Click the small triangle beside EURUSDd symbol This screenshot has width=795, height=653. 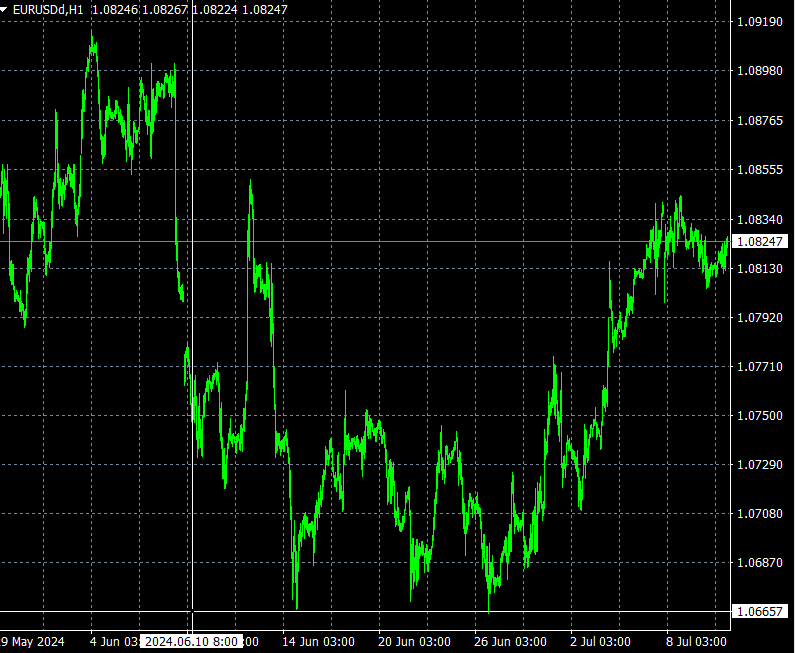(6, 9)
